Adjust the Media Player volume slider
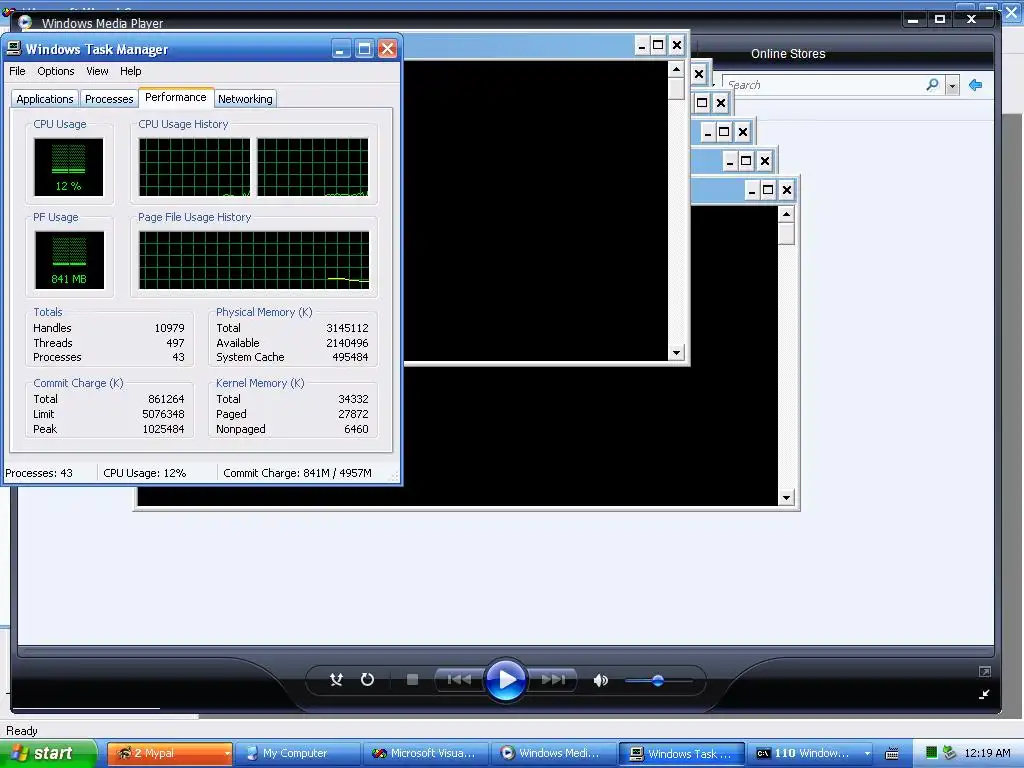Image resolution: width=1024 pixels, height=768 pixels. click(658, 680)
